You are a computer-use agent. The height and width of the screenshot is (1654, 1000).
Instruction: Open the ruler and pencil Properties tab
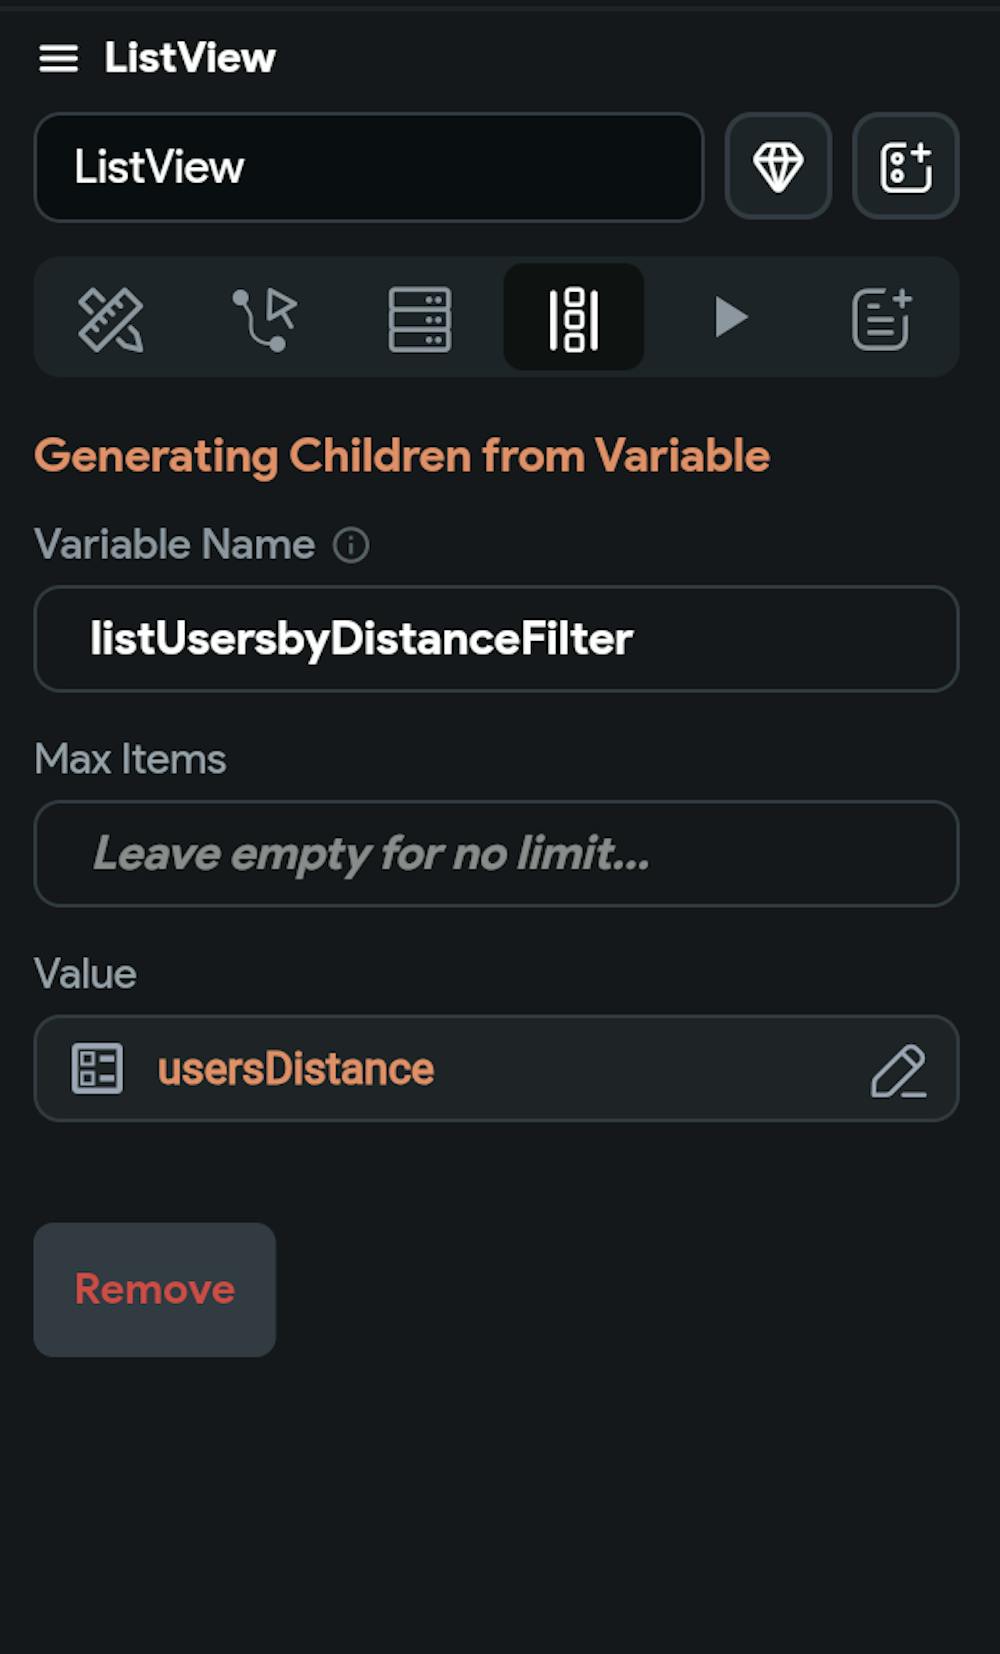[x=111, y=319]
